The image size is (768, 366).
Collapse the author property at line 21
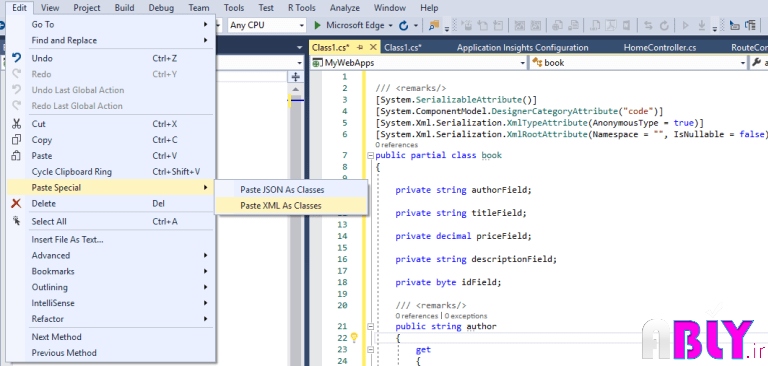click(370, 326)
